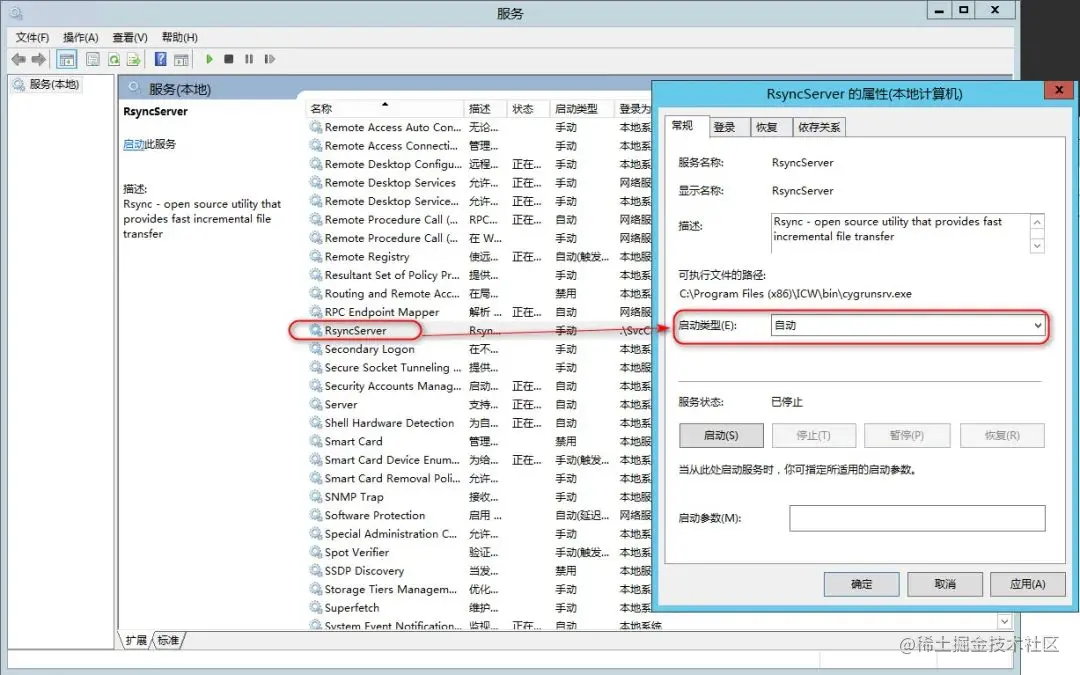1080x675 pixels.
Task: Click the 取消 button
Action: 945,584
